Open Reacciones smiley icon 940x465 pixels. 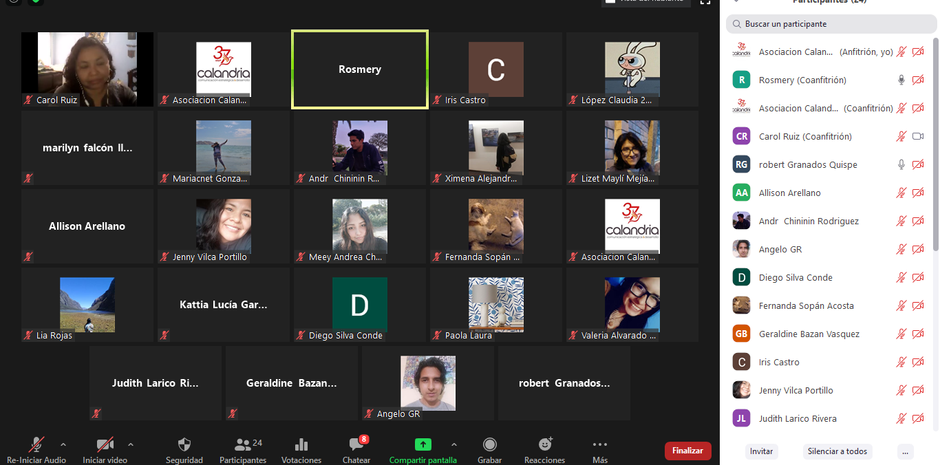(x=545, y=445)
